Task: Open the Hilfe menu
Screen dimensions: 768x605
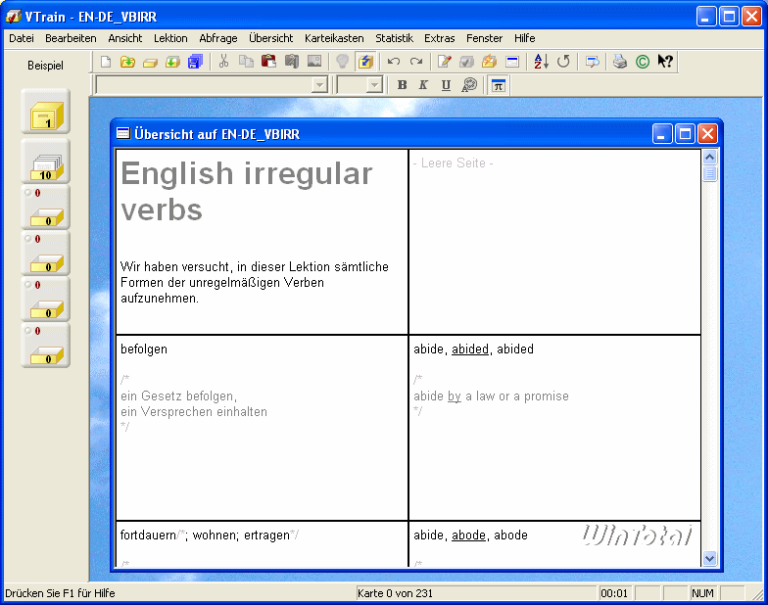Action: (525, 38)
